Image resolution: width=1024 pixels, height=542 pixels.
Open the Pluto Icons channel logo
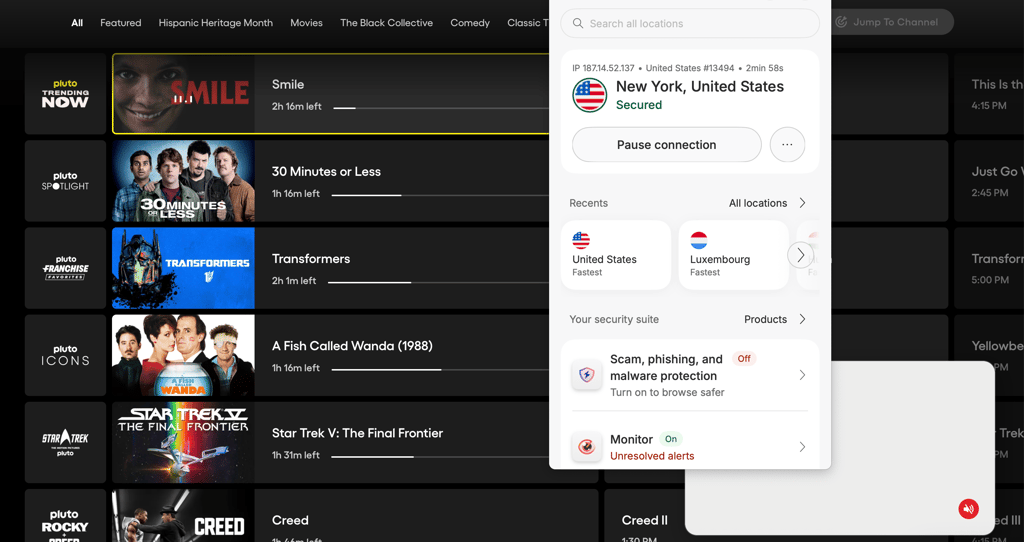pos(65,355)
